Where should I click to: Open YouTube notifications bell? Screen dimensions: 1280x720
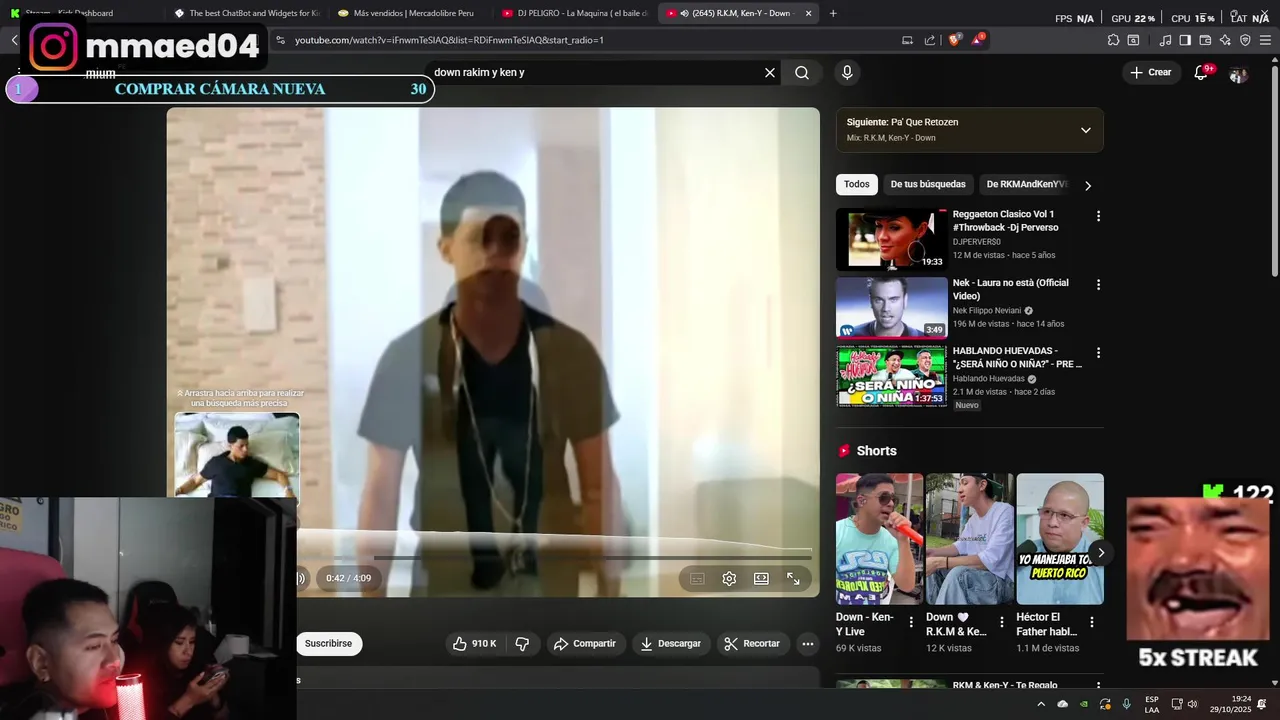[x=1201, y=73]
